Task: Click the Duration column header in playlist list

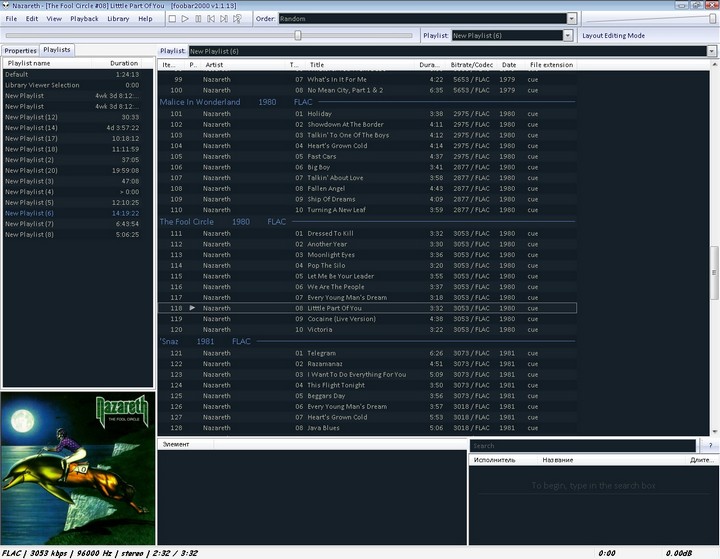Action: tap(124, 63)
